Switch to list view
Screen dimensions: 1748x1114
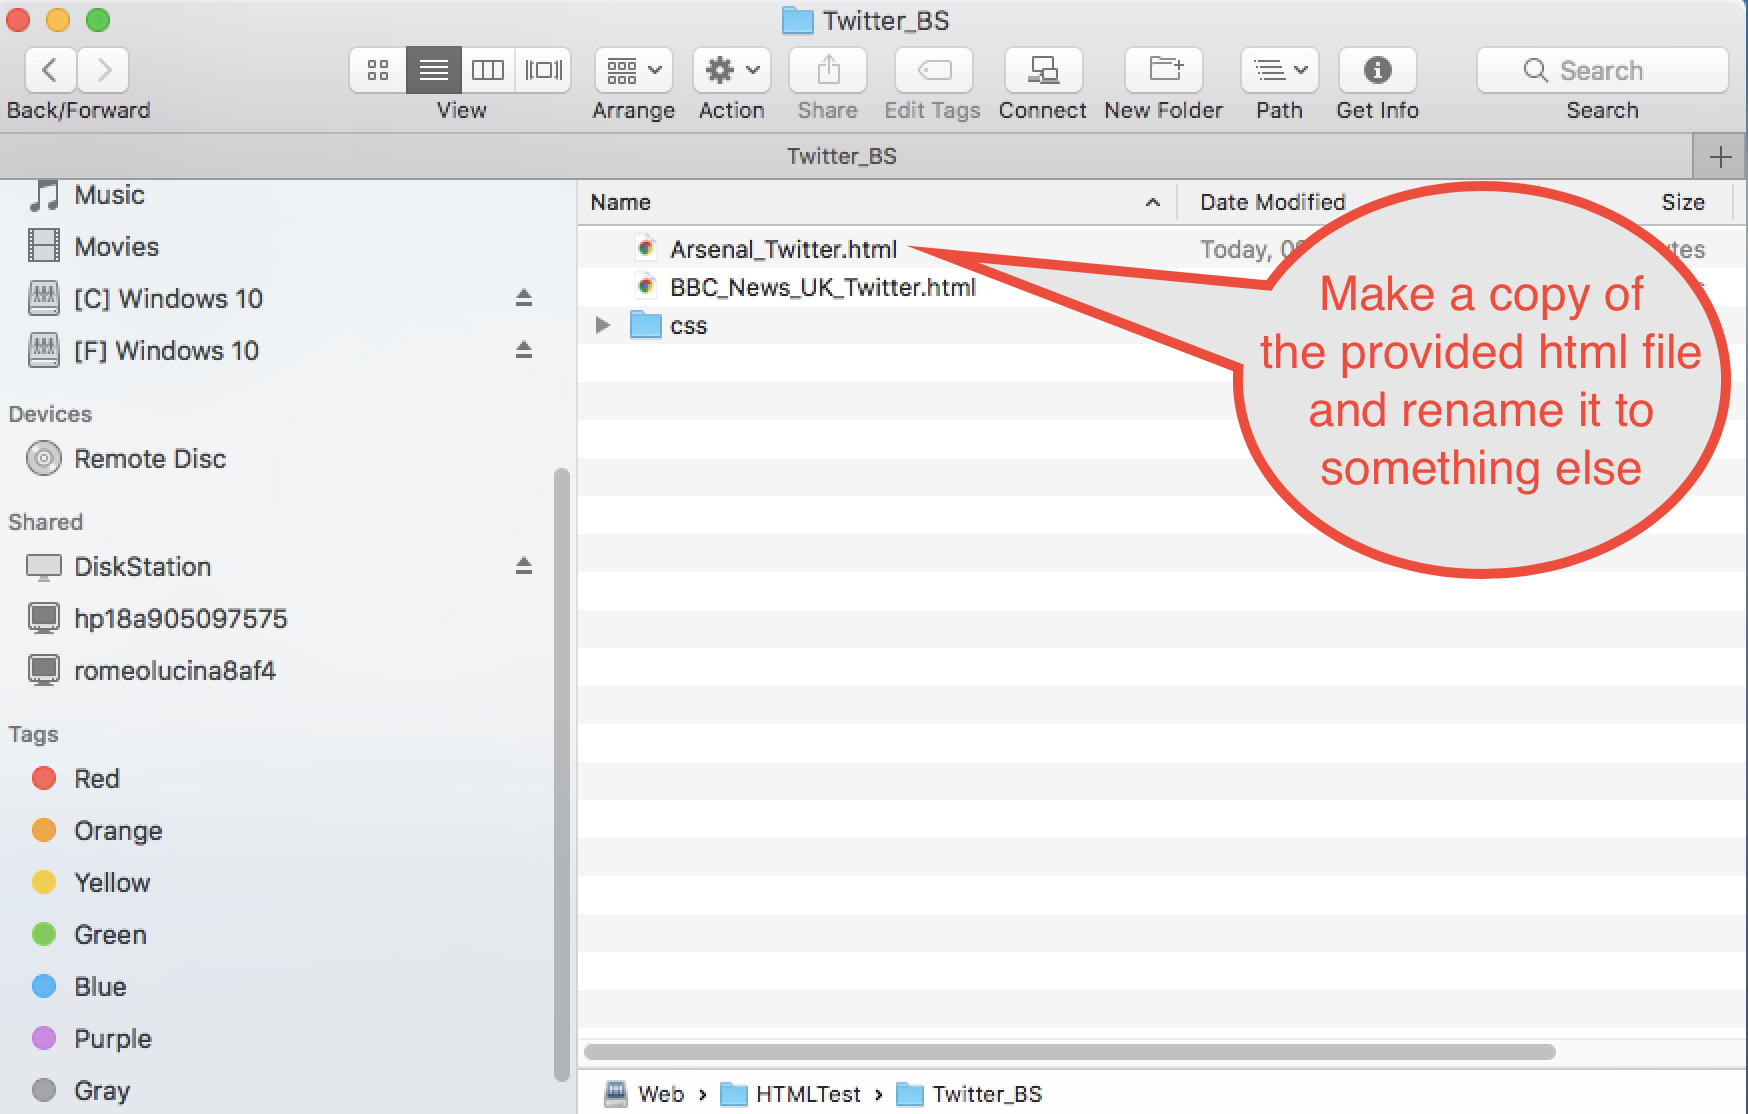pos(434,70)
